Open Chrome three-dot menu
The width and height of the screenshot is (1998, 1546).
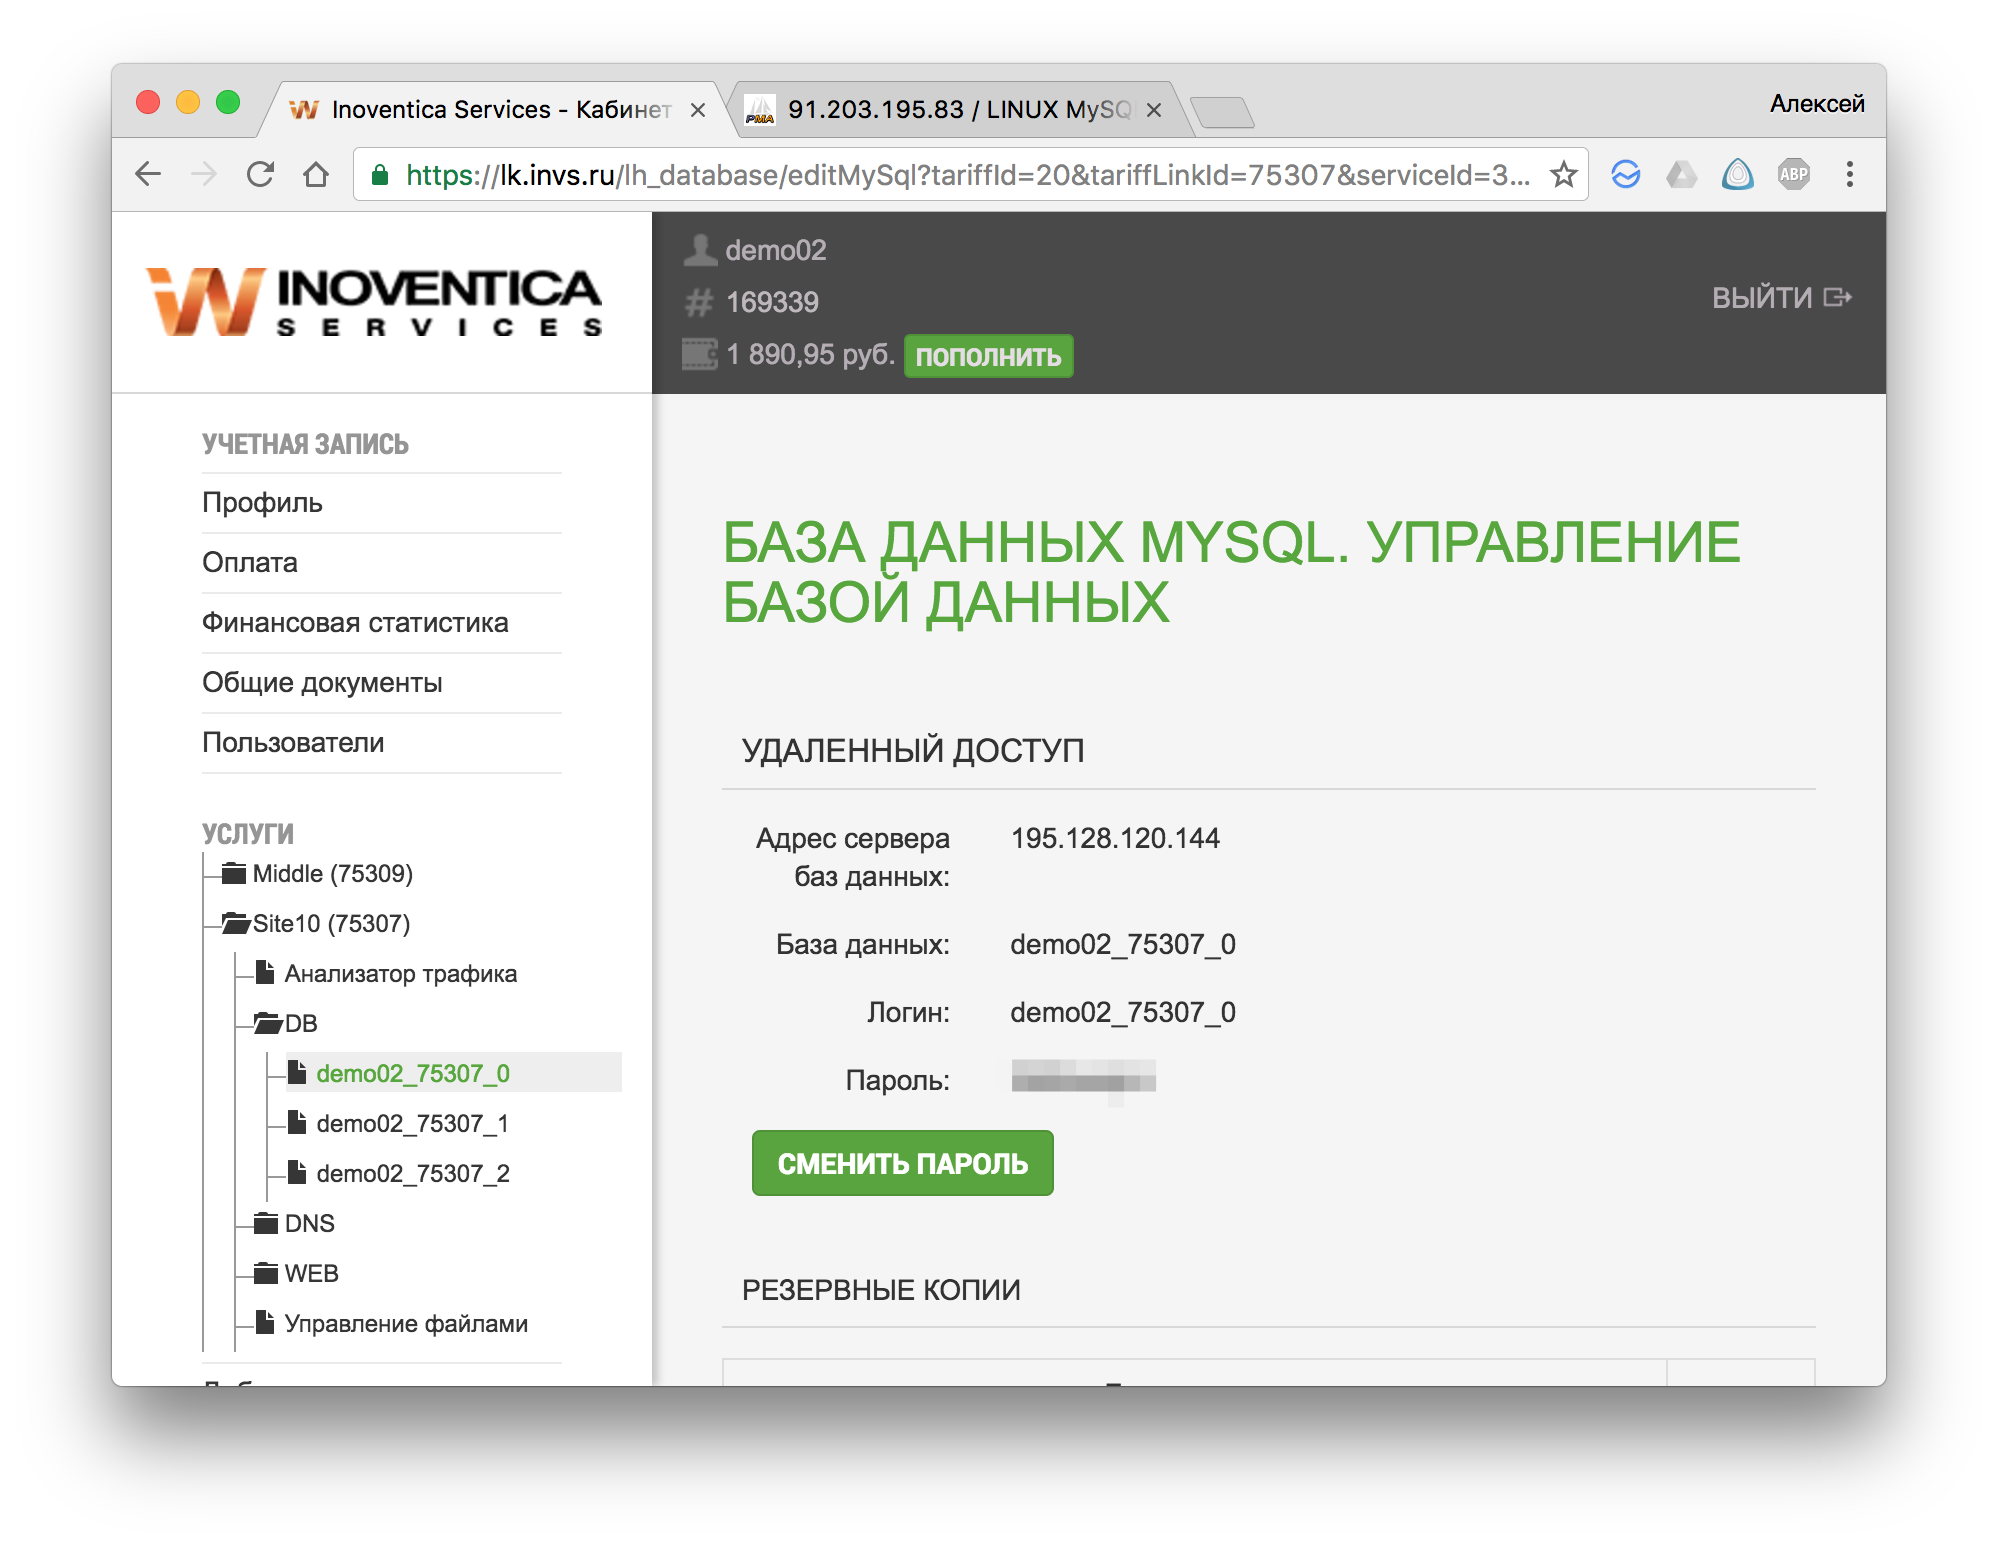1849,175
